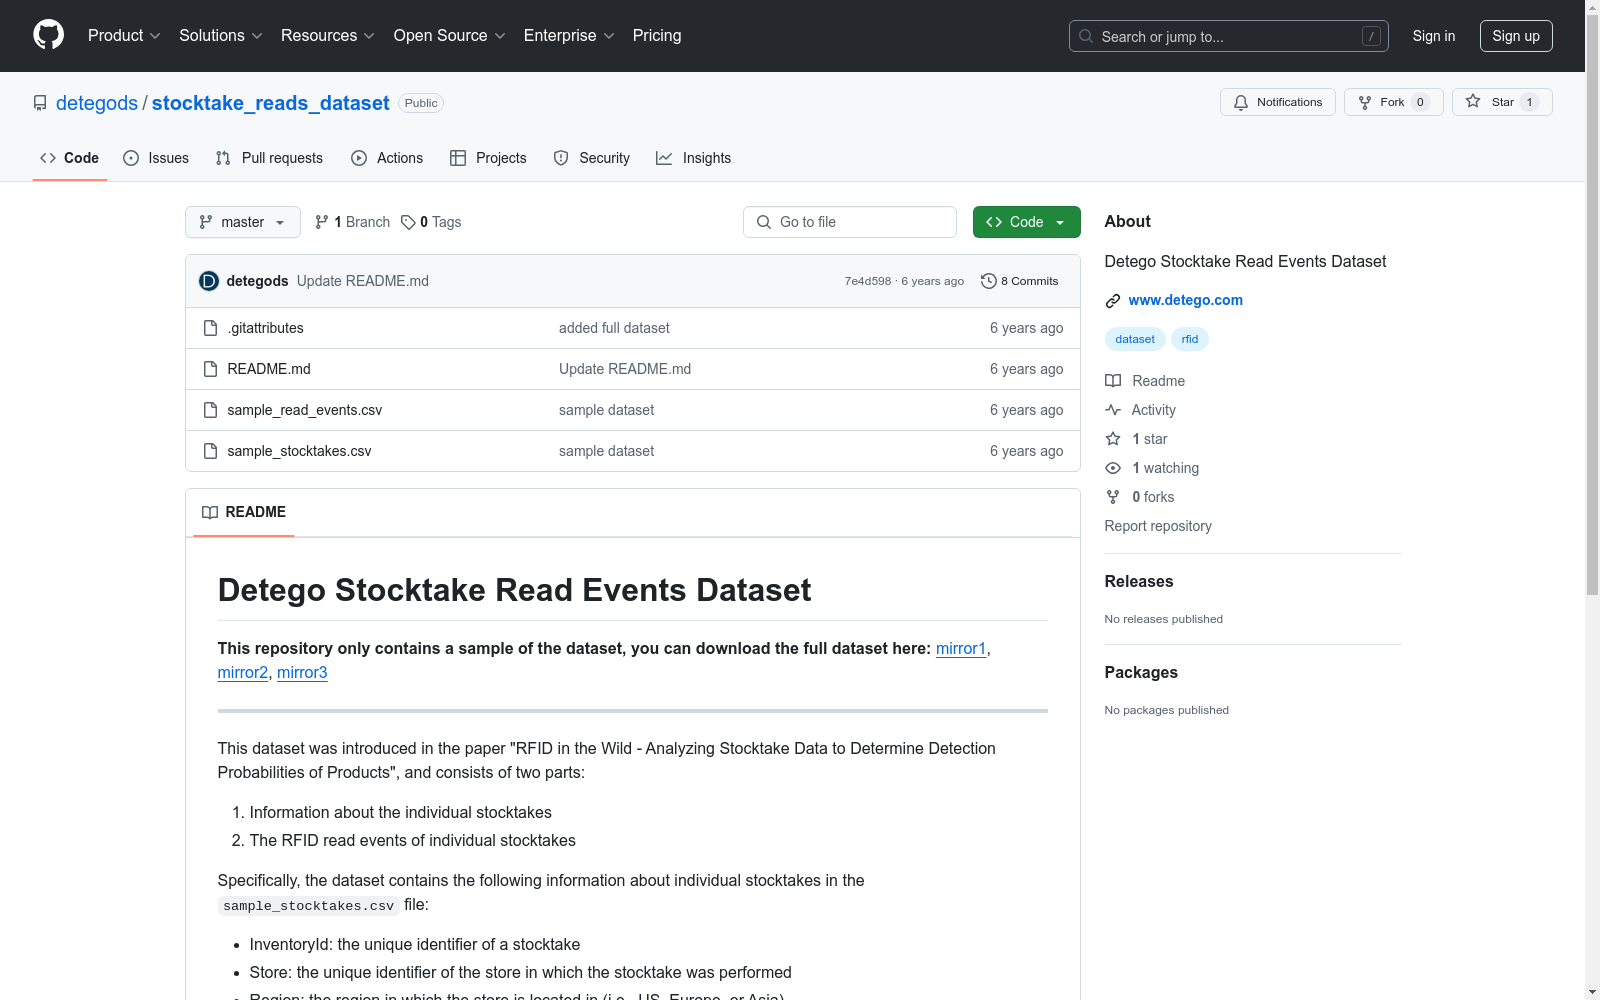Go to the Actions tab
The height and width of the screenshot is (1000, 1600).
[x=387, y=158]
